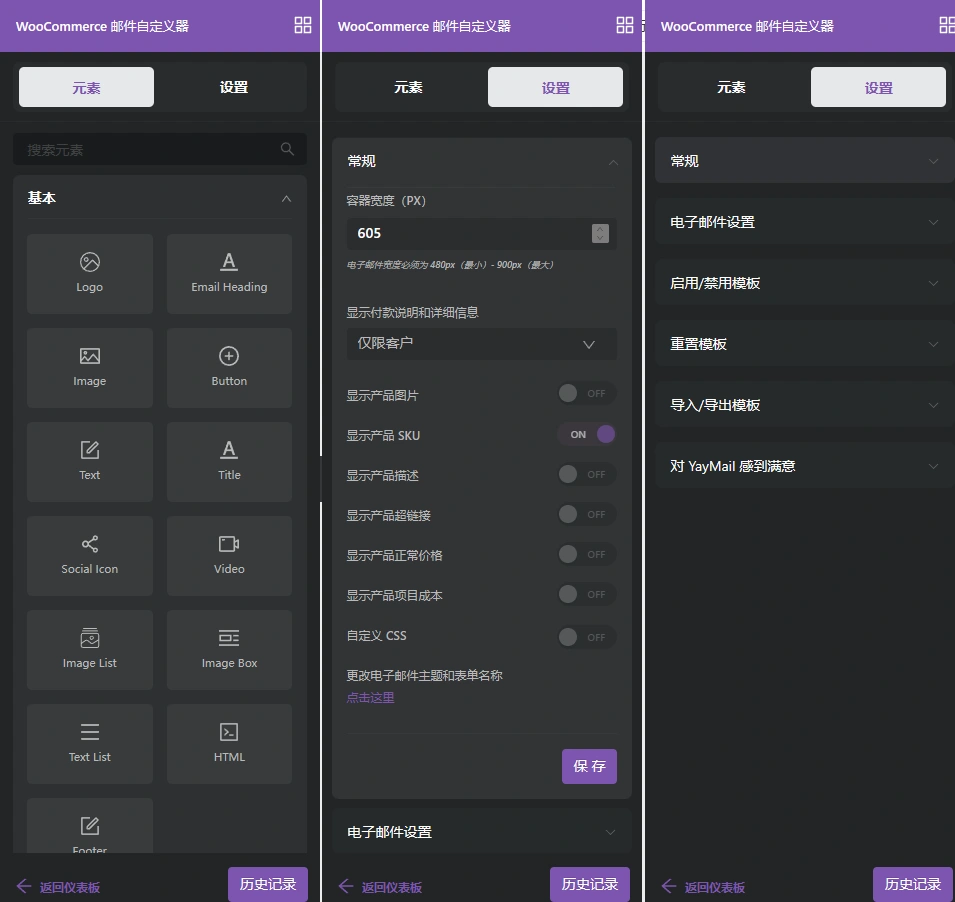Pick the Image Box element
The width and height of the screenshot is (955, 902).
pos(229,649)
